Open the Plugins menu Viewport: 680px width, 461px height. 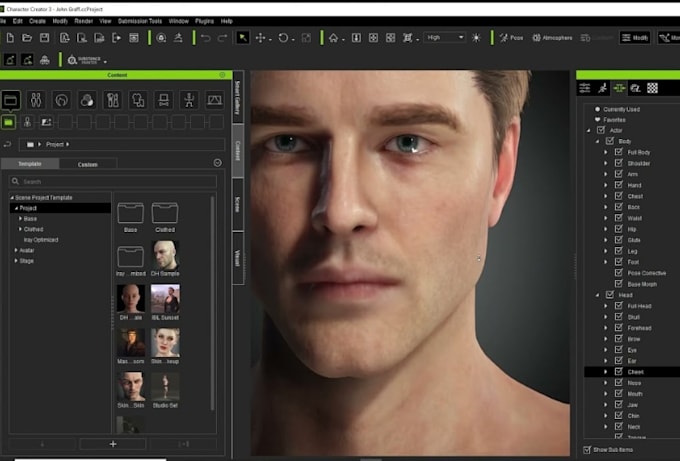(204, 21)
